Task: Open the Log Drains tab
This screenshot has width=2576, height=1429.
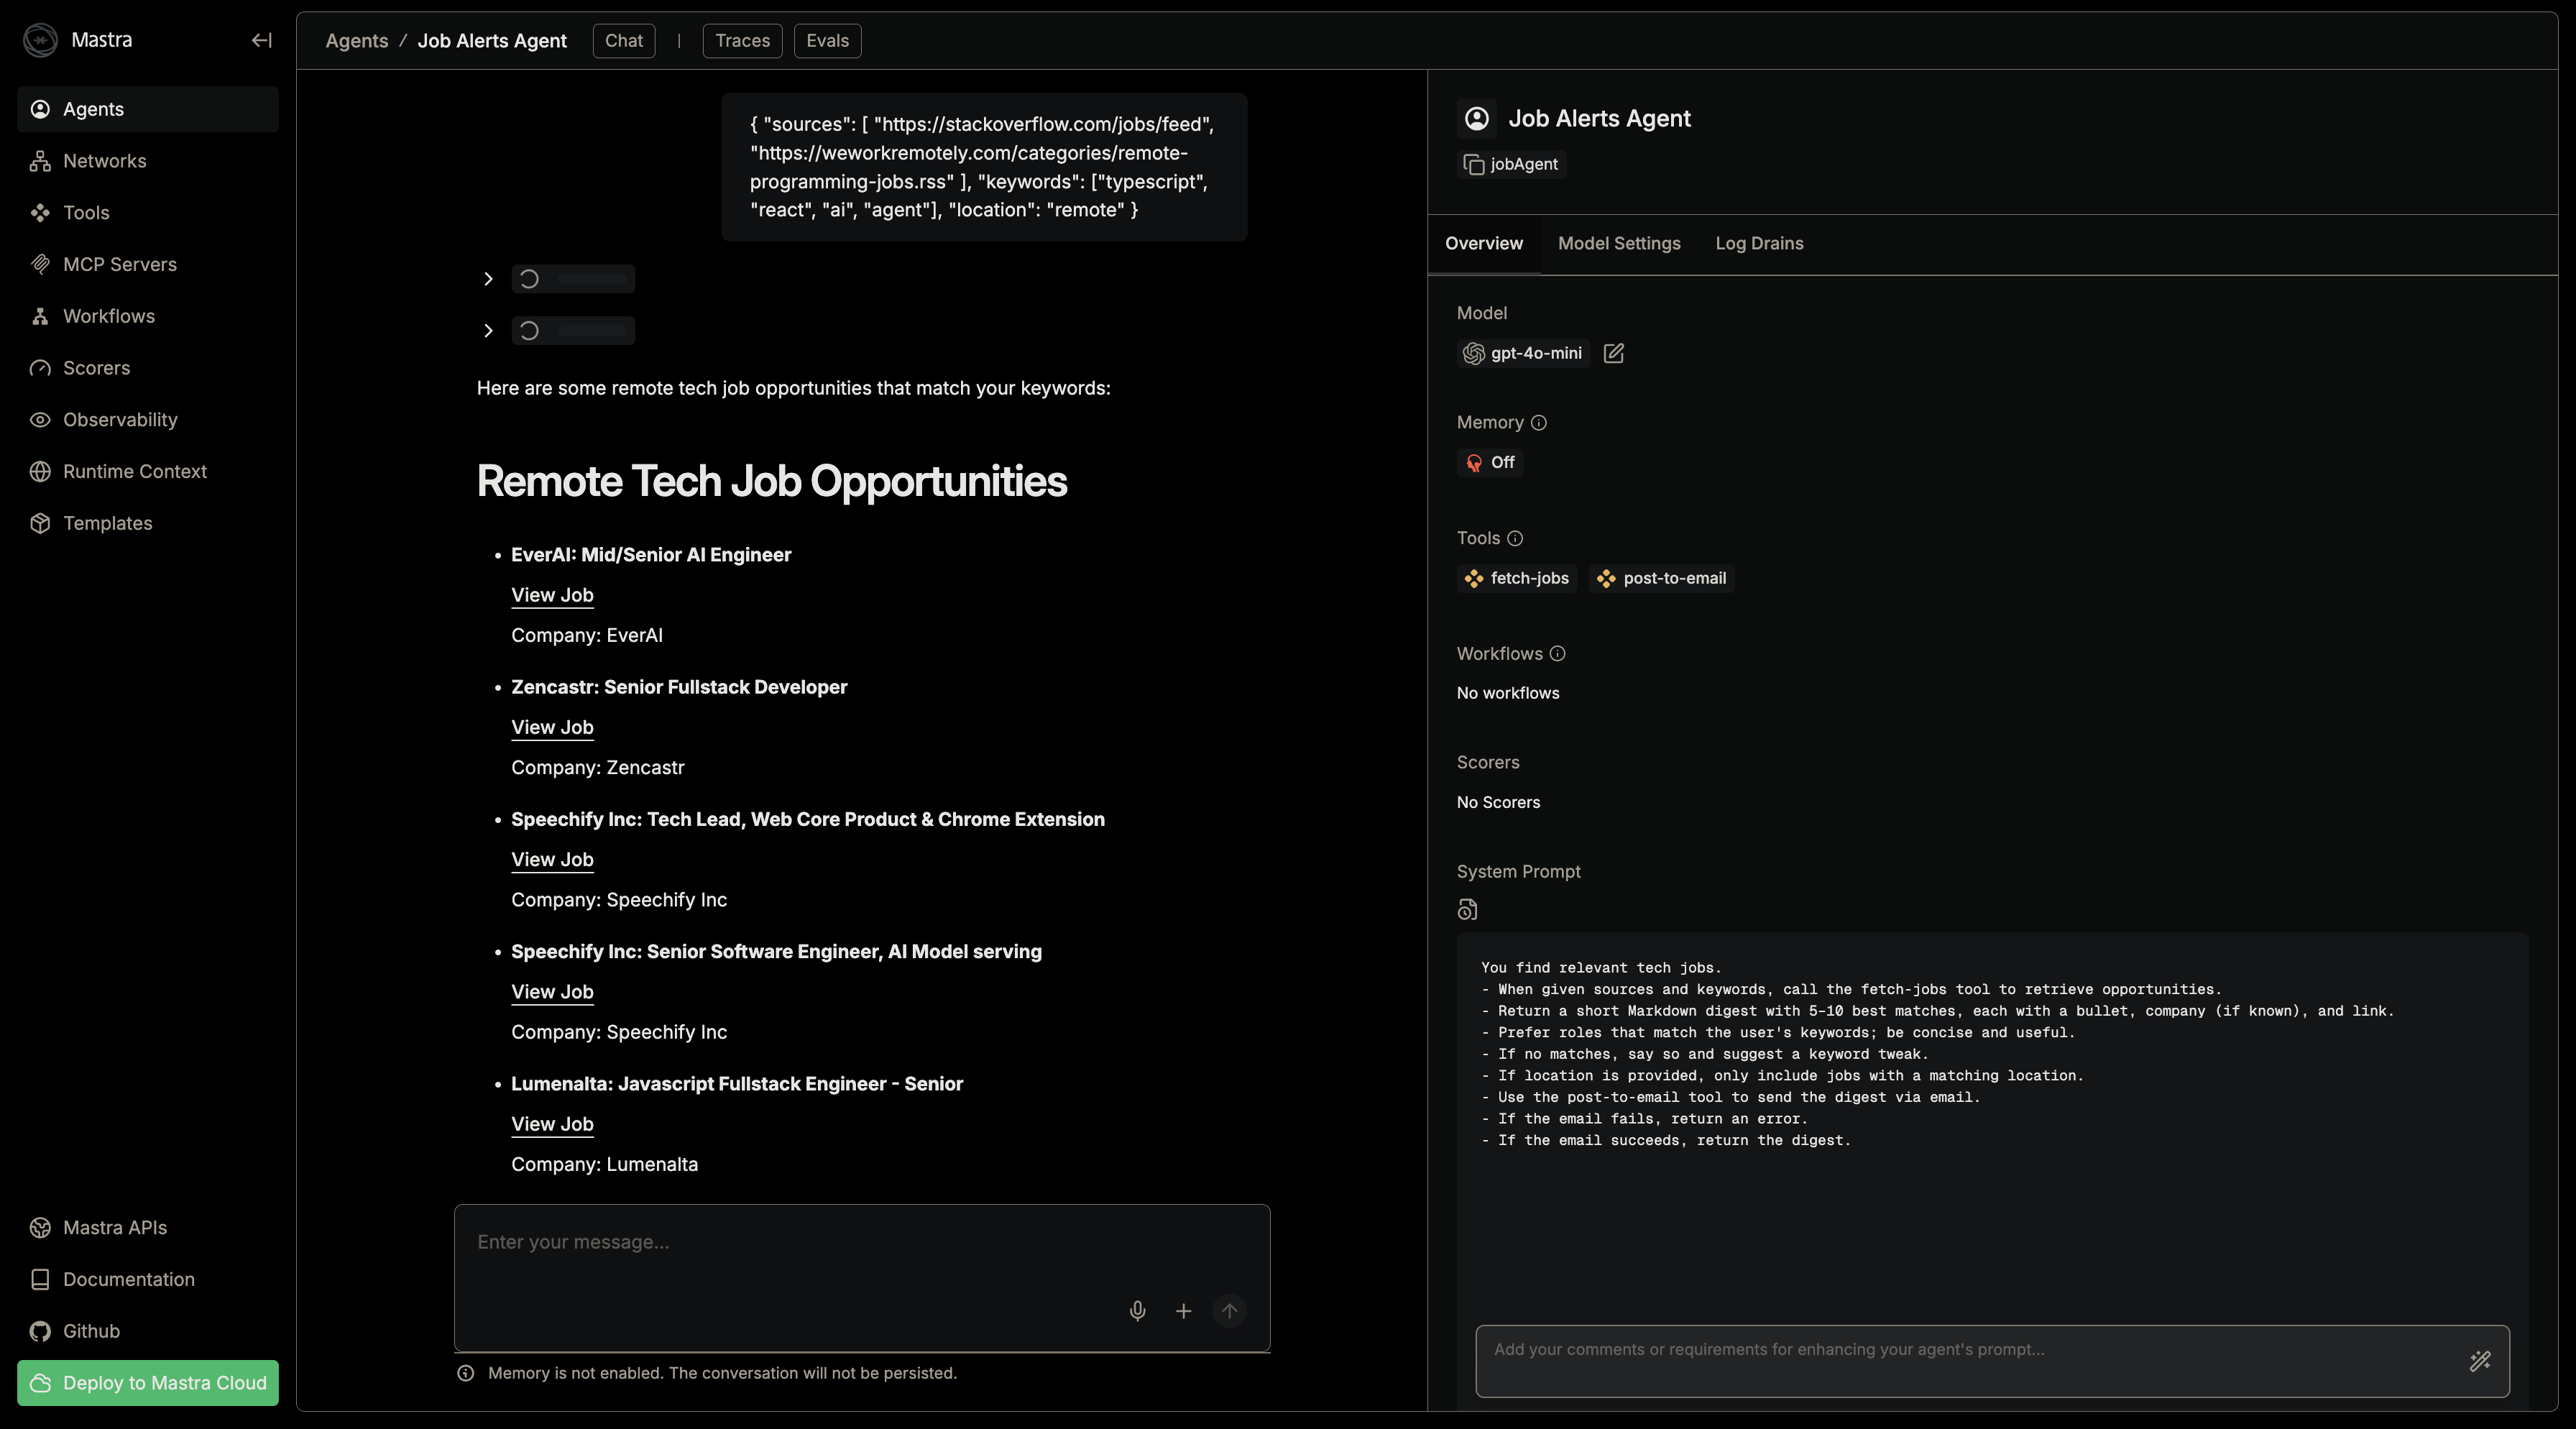Action: point(1758,243)
